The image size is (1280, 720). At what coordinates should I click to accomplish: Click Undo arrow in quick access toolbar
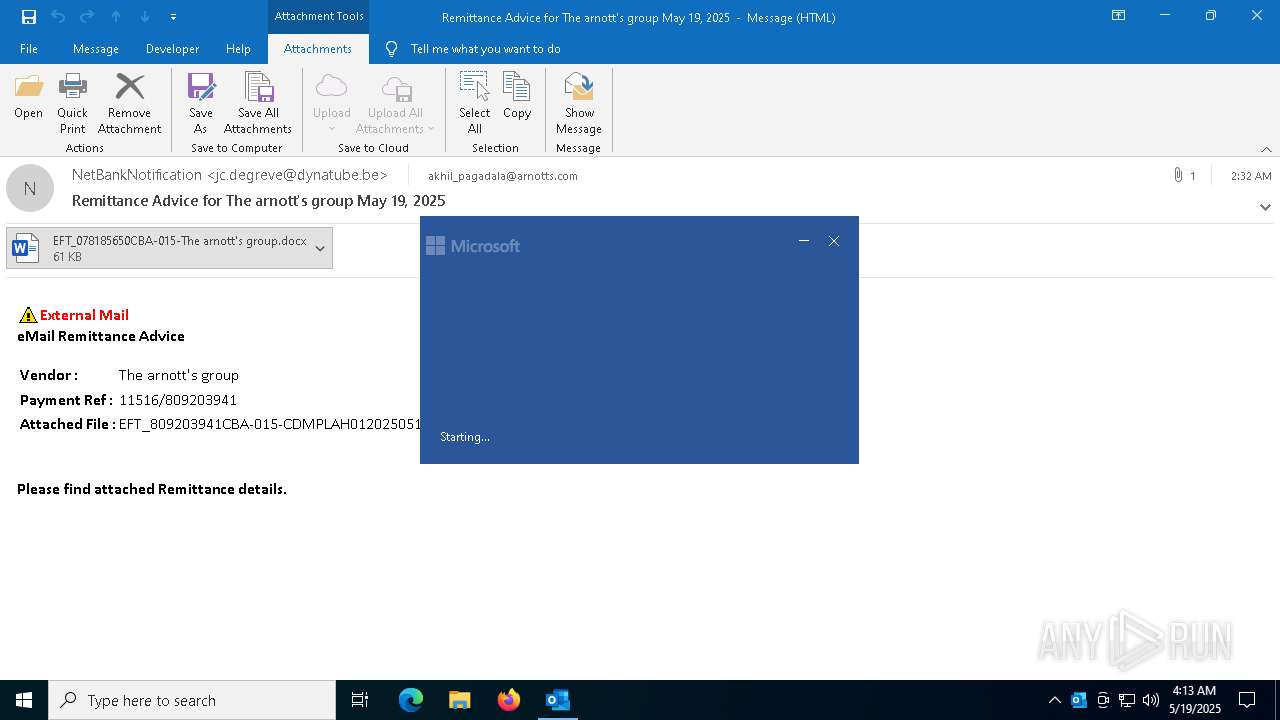click(x=58, y=17)
